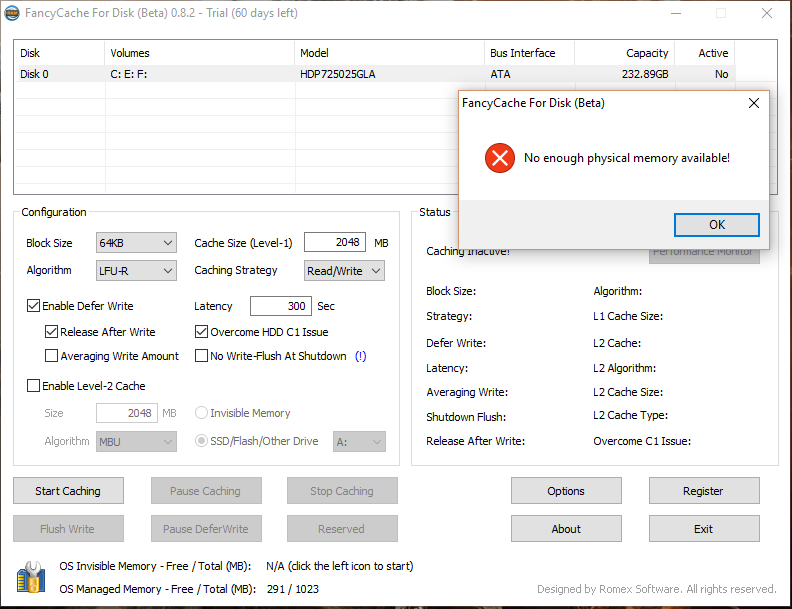Image resolution: width=792 pixels, height=609 pixels.
Task: Click the Level-2 Size input field
Action: (x=127, y=413)
